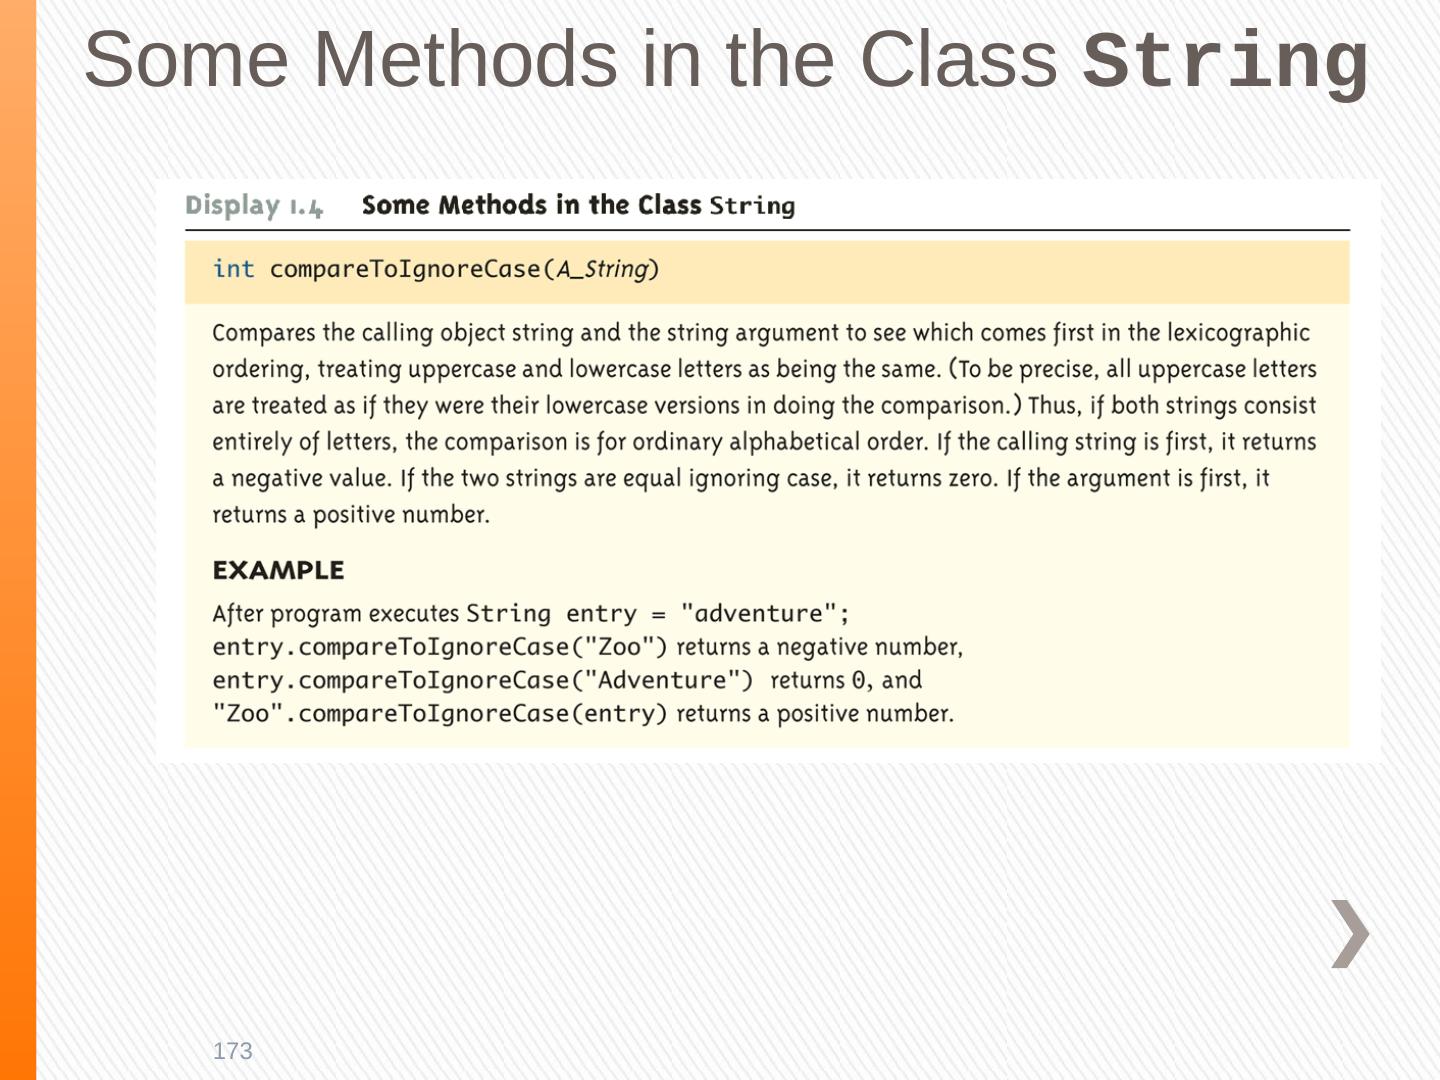Click the slide number 173
Screen dimensions: 1440x1080
click(x=232, y=1051)
